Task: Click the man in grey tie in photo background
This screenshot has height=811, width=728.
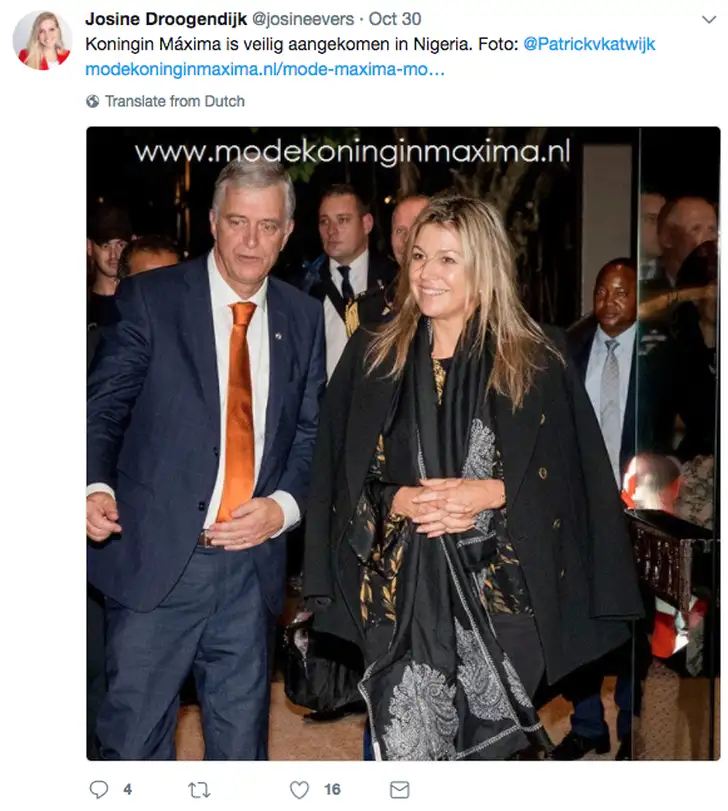Action: [x=610, y=362]
